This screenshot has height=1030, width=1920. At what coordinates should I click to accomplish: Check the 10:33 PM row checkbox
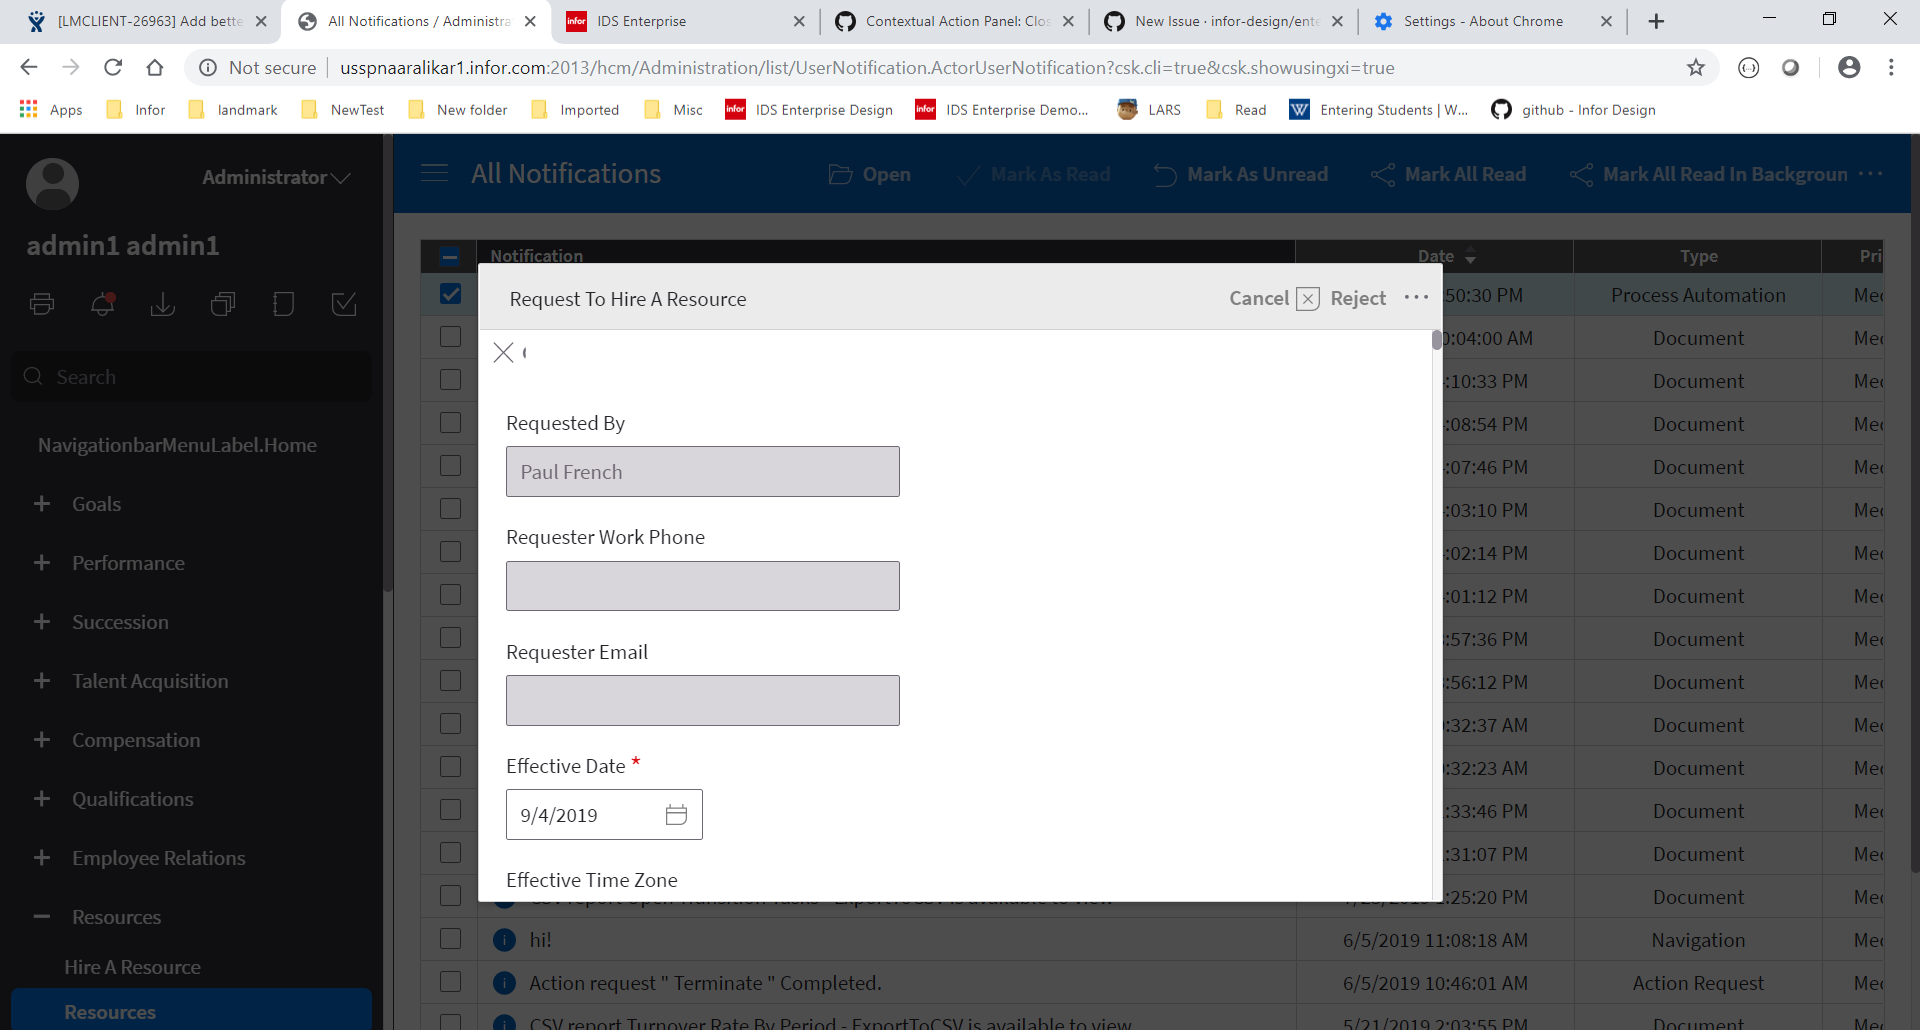450,380
